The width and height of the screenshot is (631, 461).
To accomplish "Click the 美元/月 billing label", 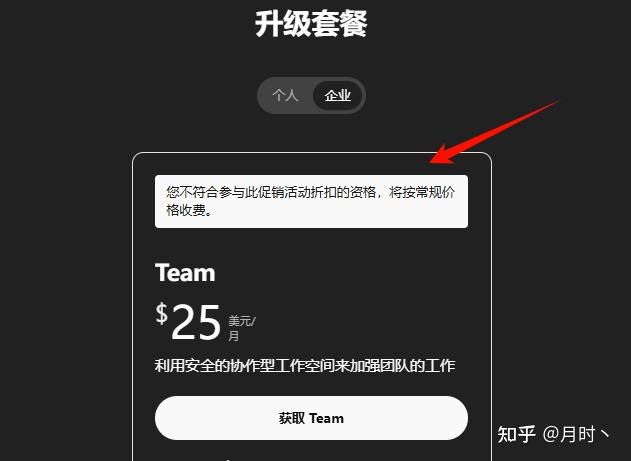I will [242, 328].
